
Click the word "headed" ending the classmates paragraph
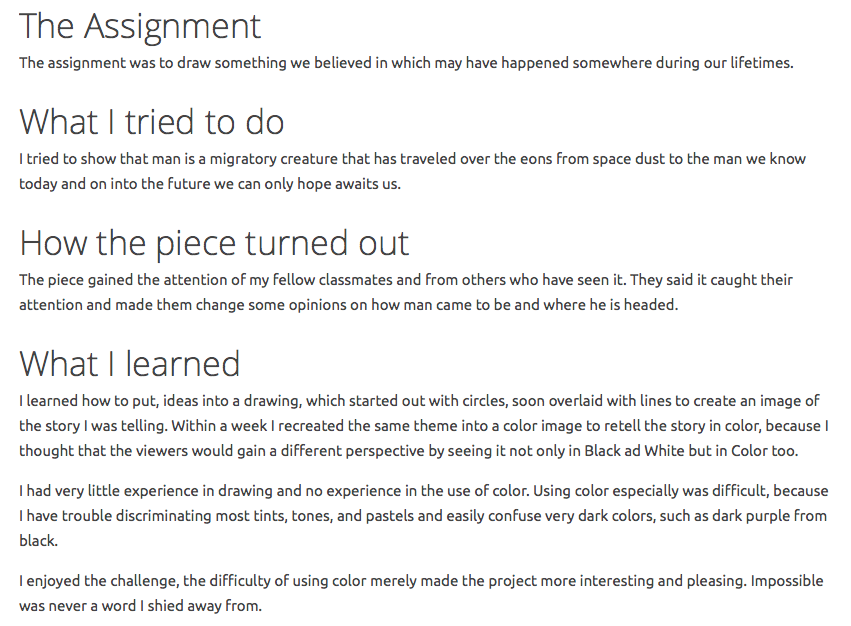pyautogui.click(x=654, y=305)
